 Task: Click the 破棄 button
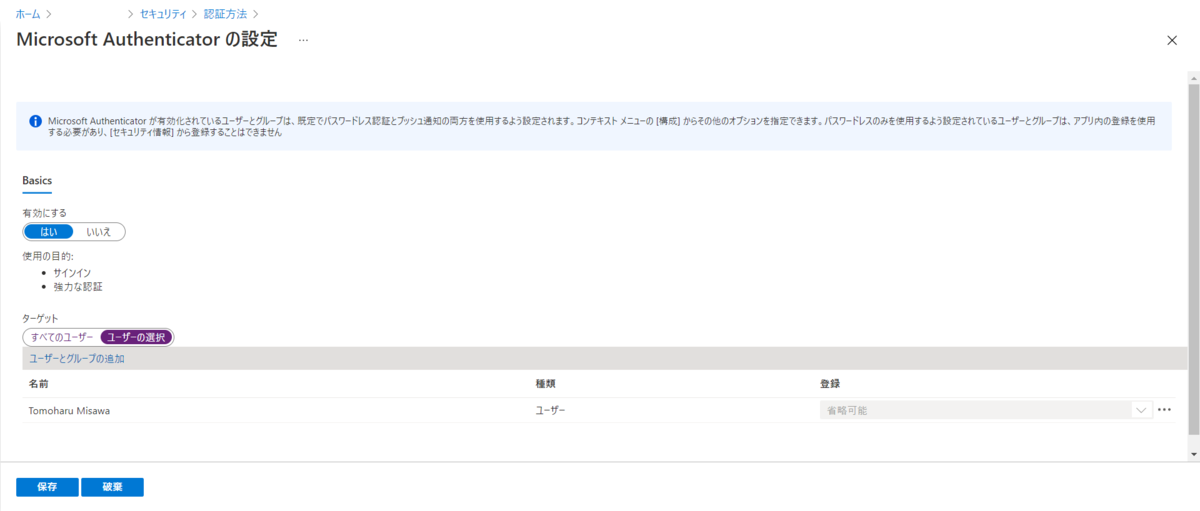coord(113,487)
